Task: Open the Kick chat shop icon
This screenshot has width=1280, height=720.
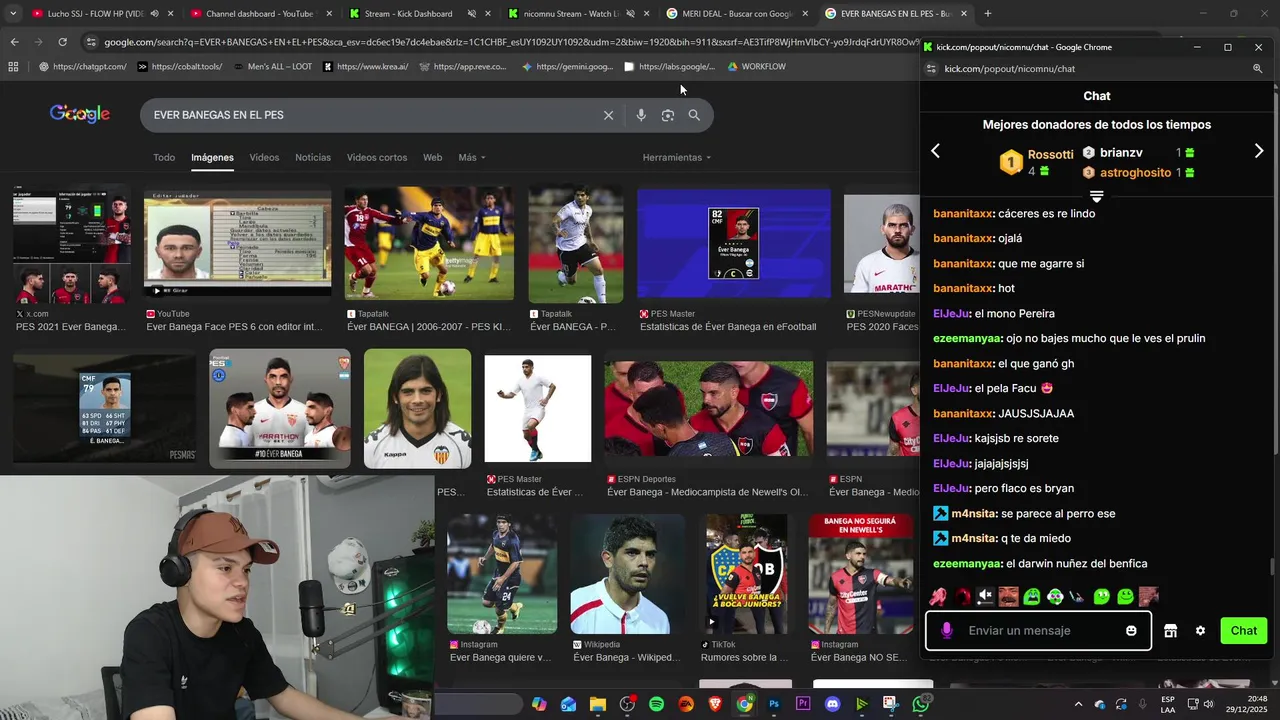Action: (1170, 631)
